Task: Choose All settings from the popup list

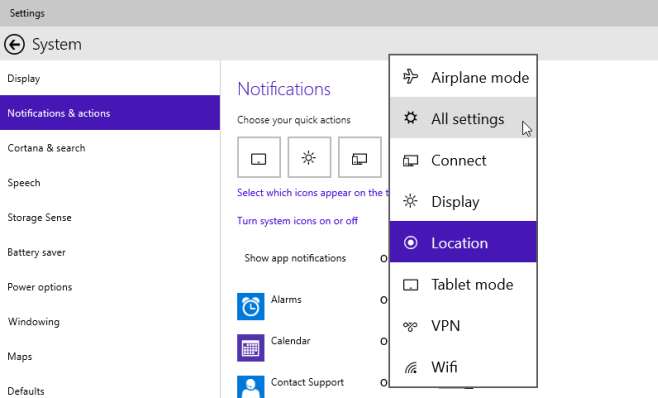Action: pyautogui.click(x=463, y=118)
